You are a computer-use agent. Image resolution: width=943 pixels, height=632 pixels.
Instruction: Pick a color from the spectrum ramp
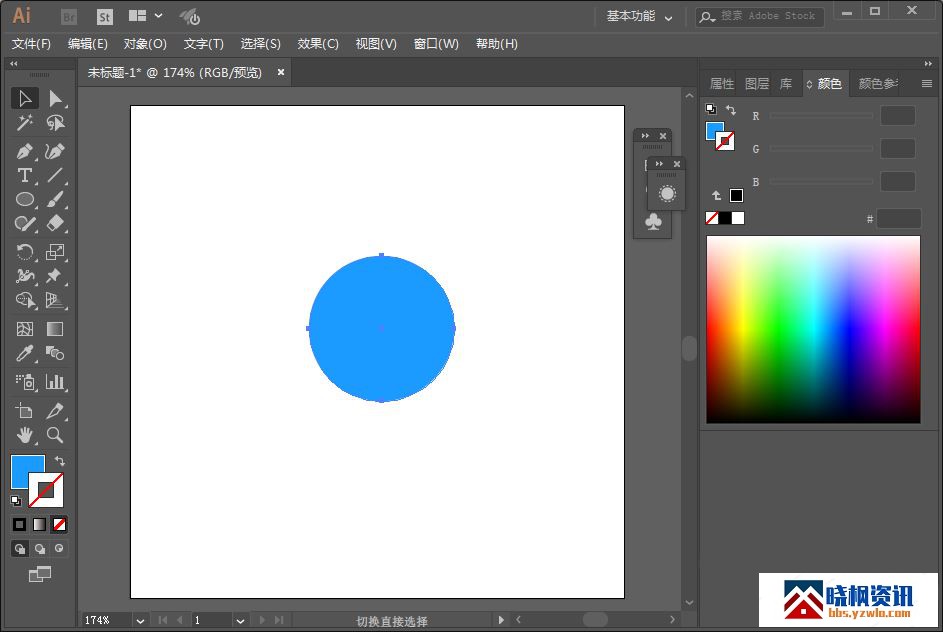point(812,328)
